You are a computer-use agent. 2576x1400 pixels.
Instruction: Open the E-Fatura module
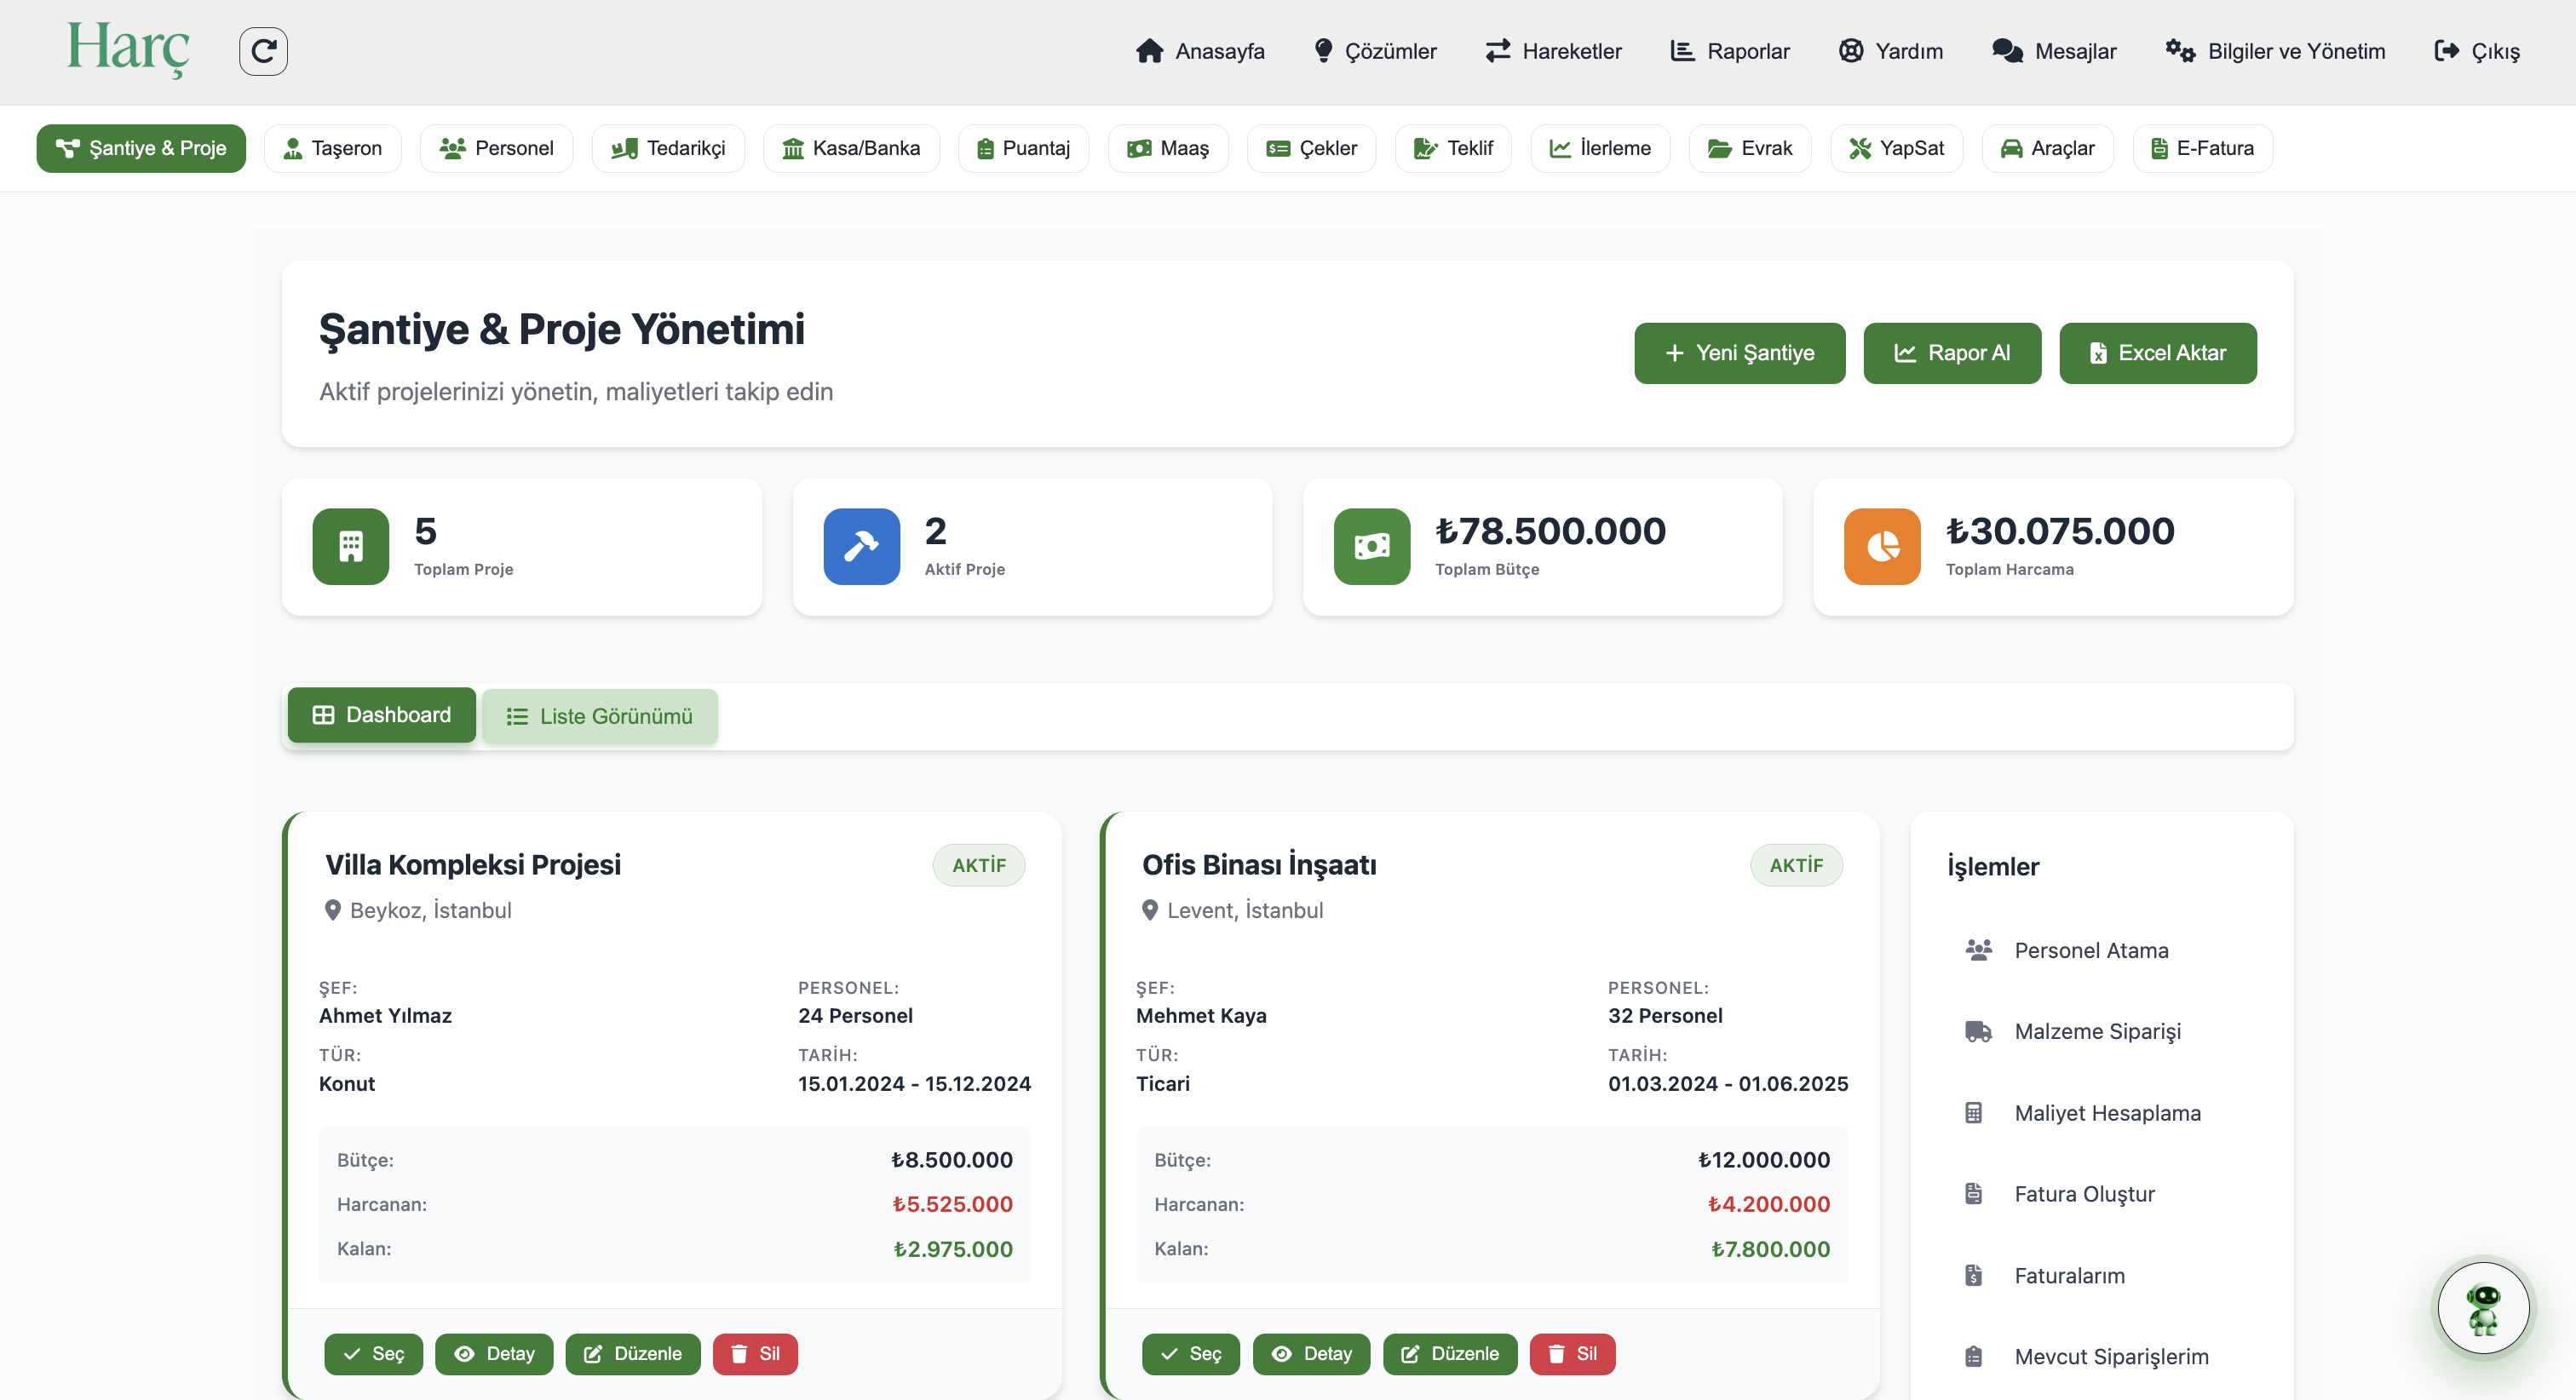(2201, 148)
